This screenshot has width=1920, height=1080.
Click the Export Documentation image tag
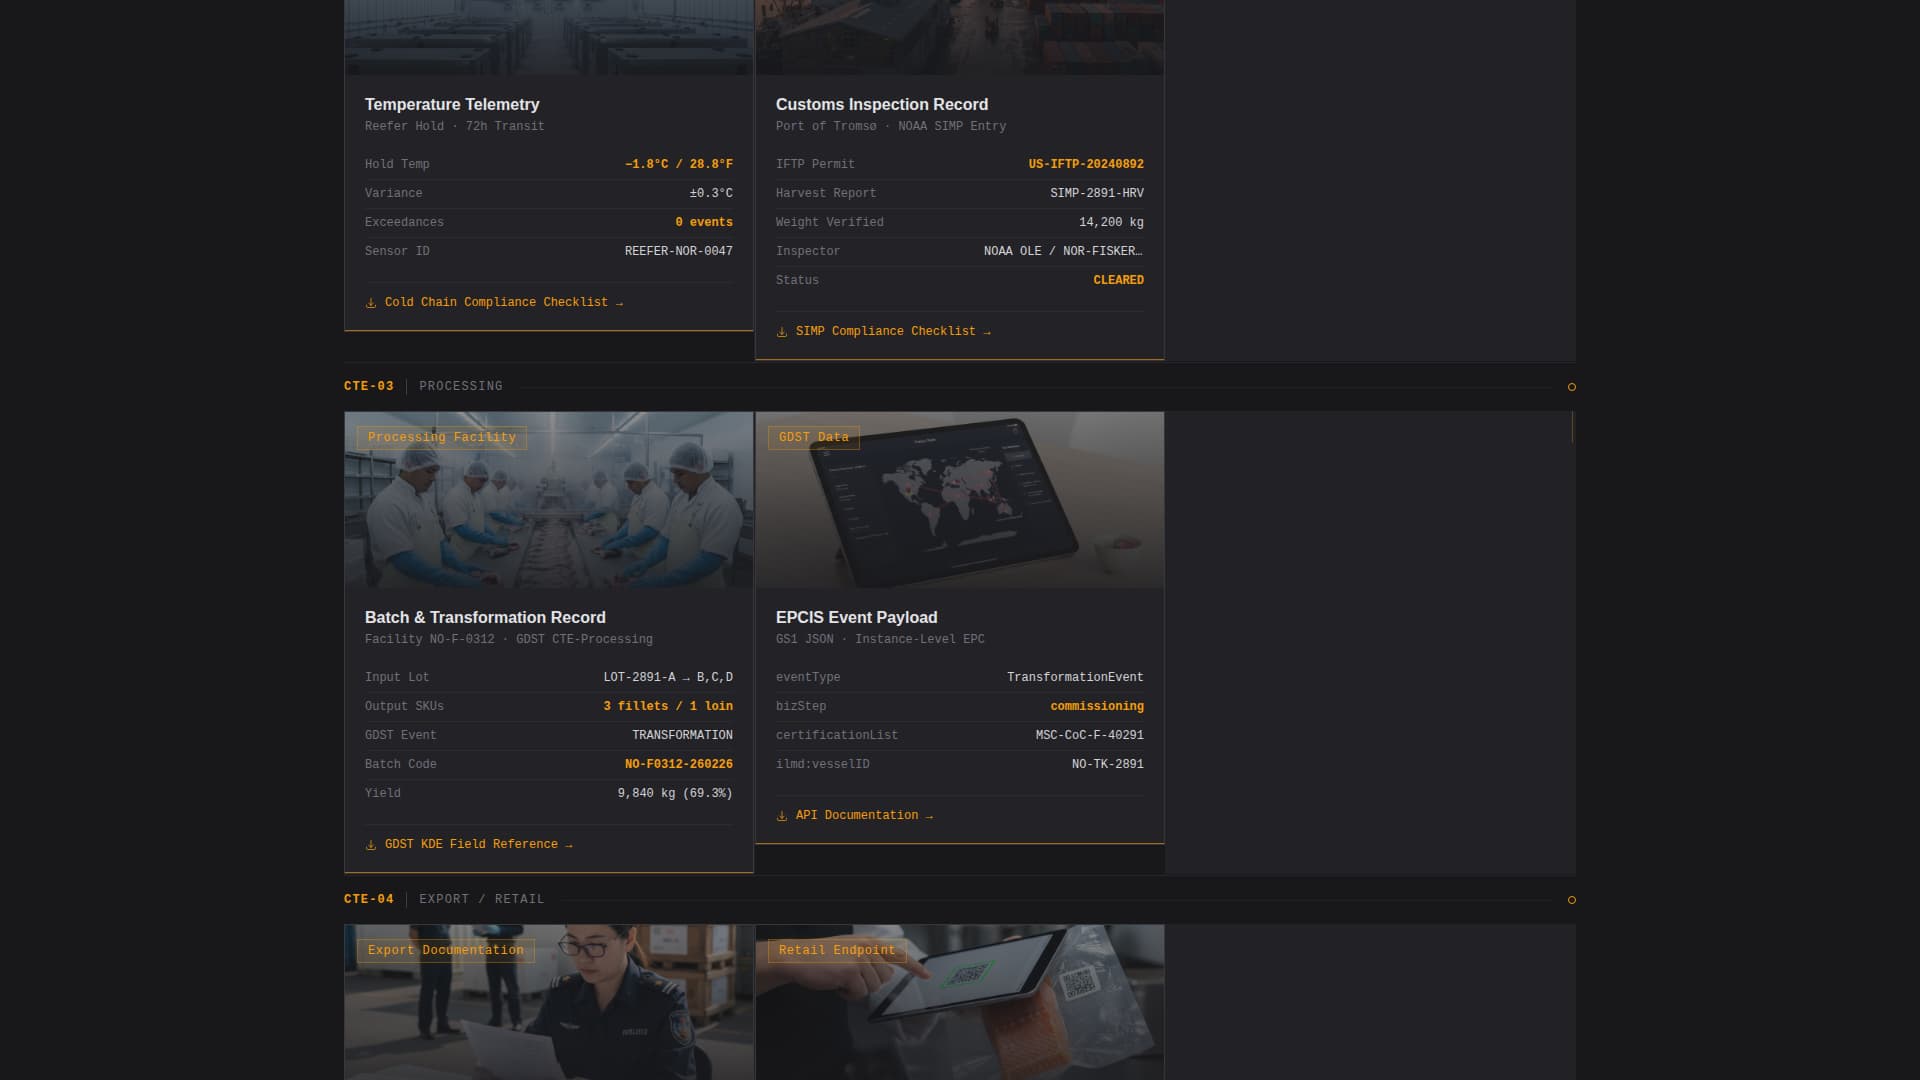[445, 950]
